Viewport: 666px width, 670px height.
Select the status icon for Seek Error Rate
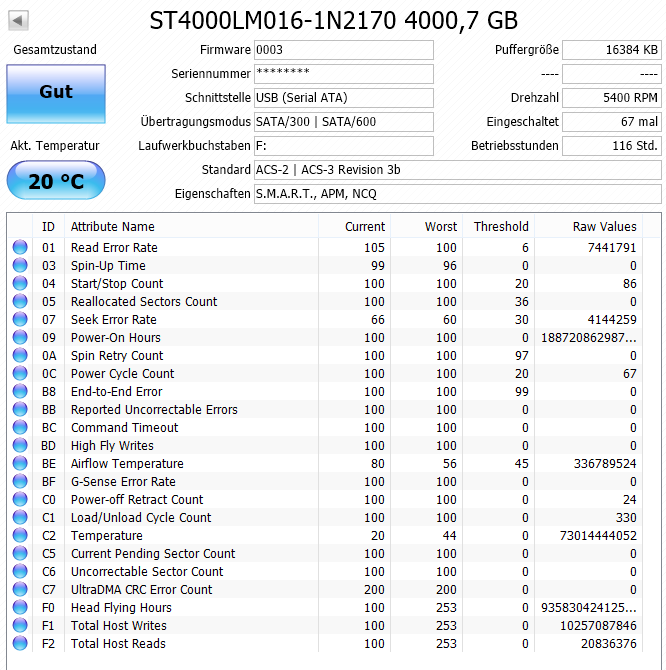click(x=20, y=319)
